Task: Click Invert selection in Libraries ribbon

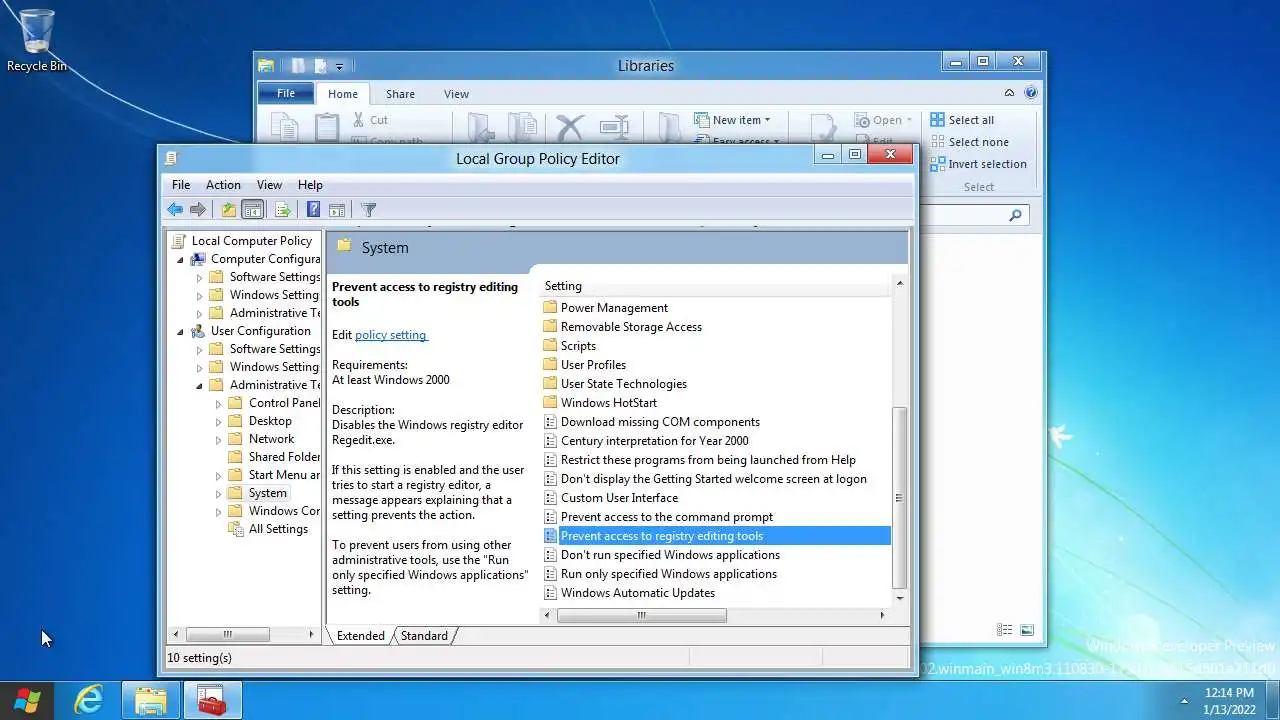Action: tap(978, 164)
